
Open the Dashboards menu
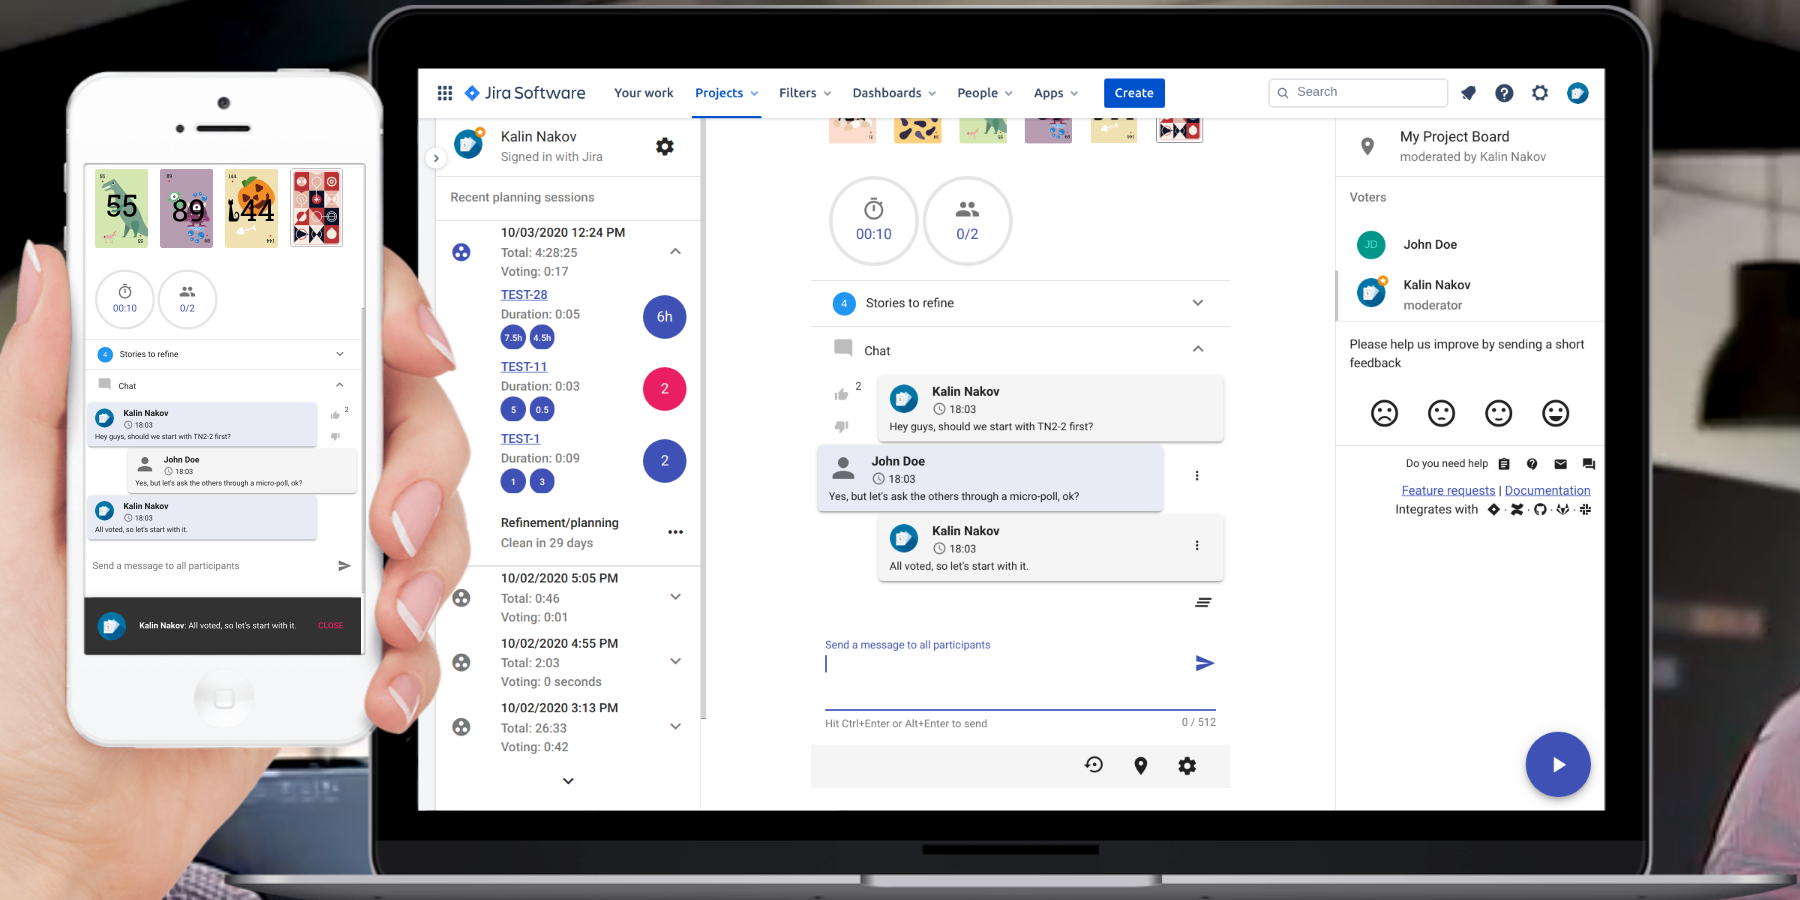tap(894, 93)
